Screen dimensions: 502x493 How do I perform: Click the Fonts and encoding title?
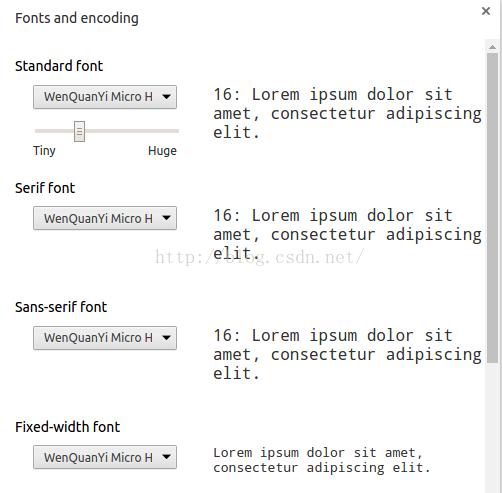(77, 18)
